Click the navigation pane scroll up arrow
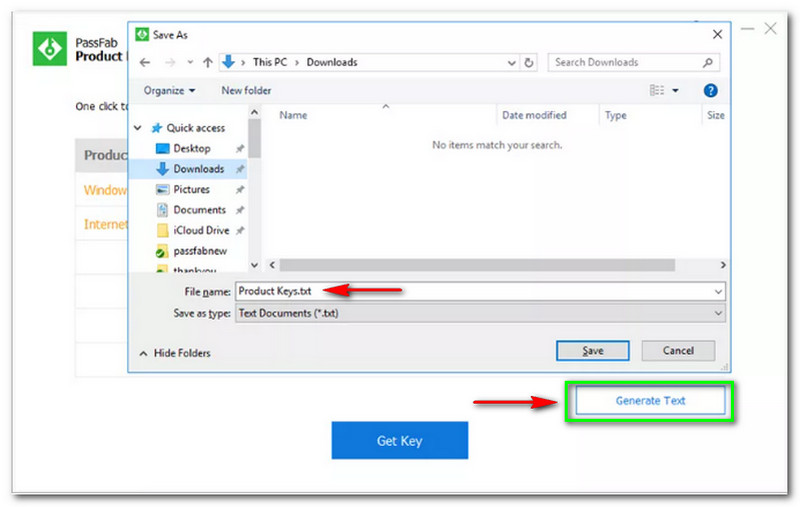 254,112
